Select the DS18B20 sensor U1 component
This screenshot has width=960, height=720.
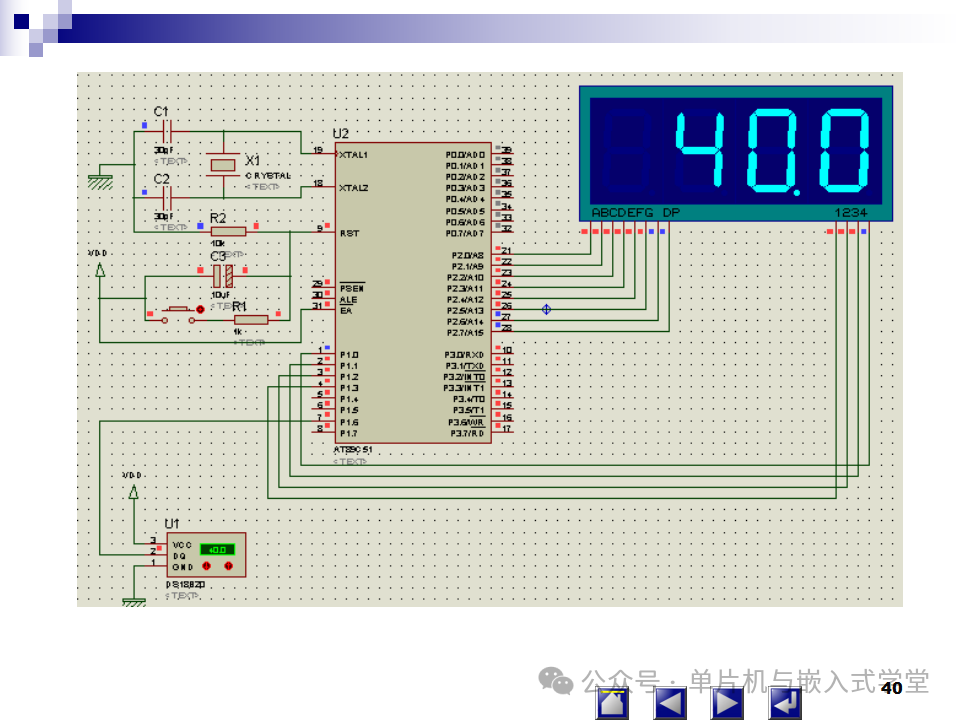pos(206,555)
